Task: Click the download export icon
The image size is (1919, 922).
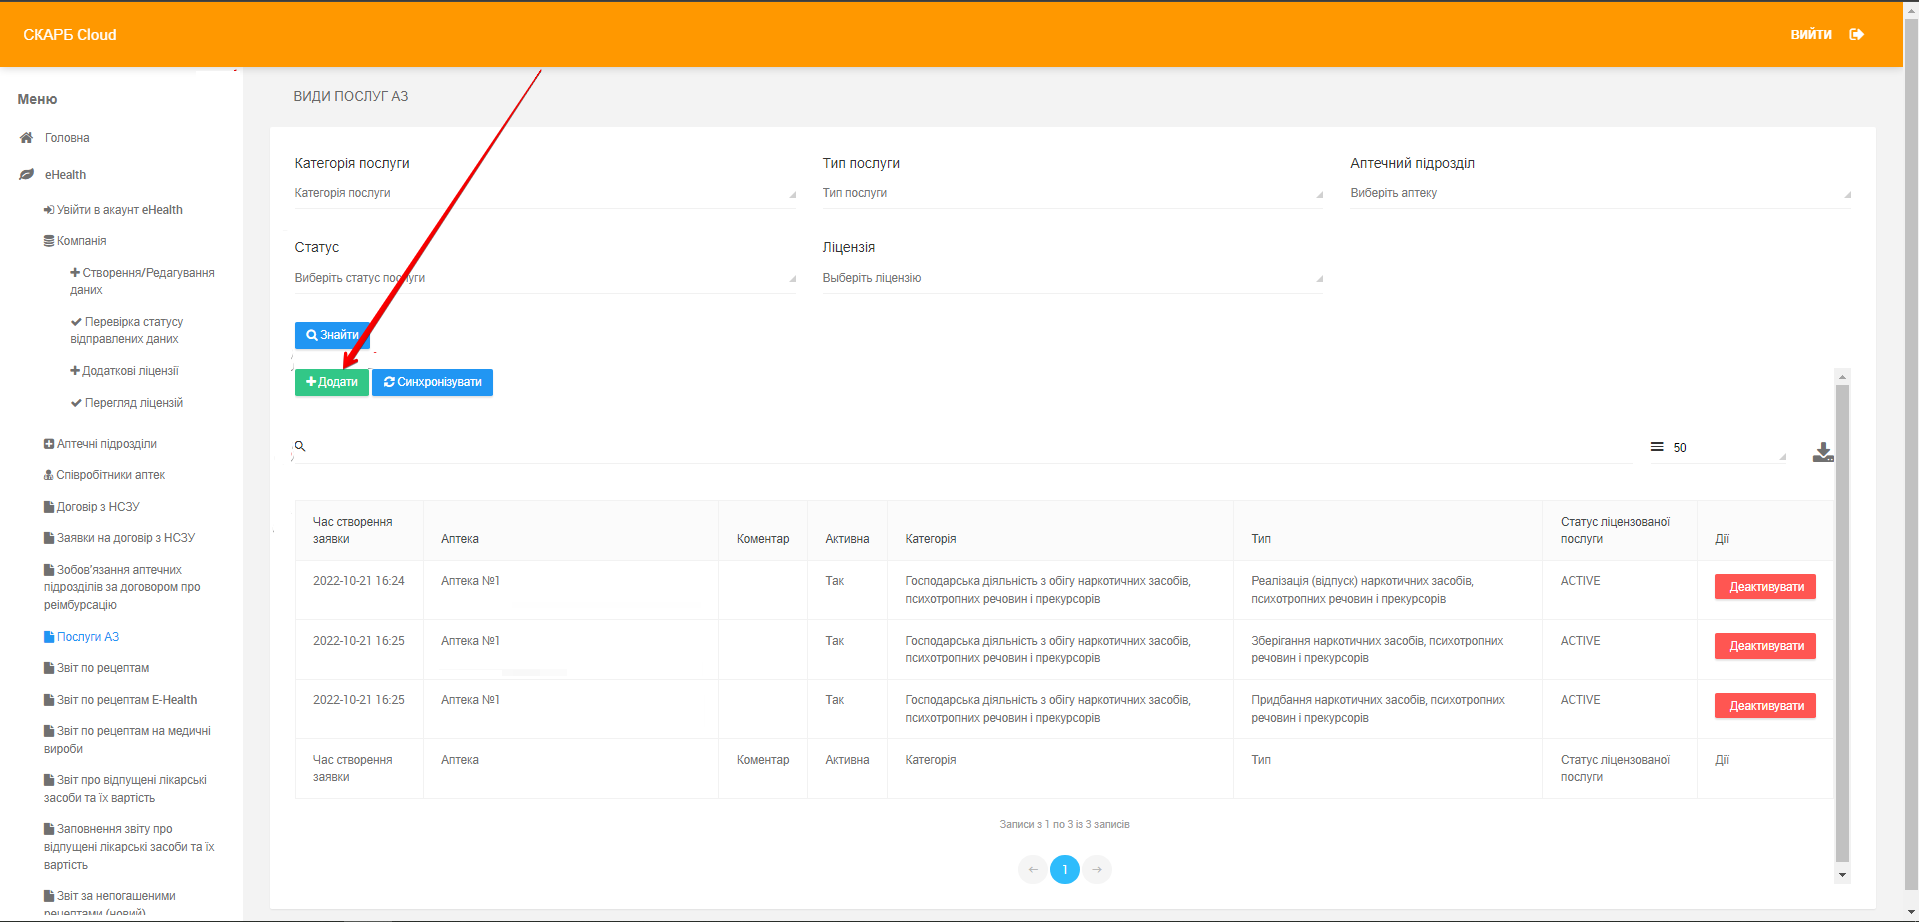Action: tap(1823, 452)
